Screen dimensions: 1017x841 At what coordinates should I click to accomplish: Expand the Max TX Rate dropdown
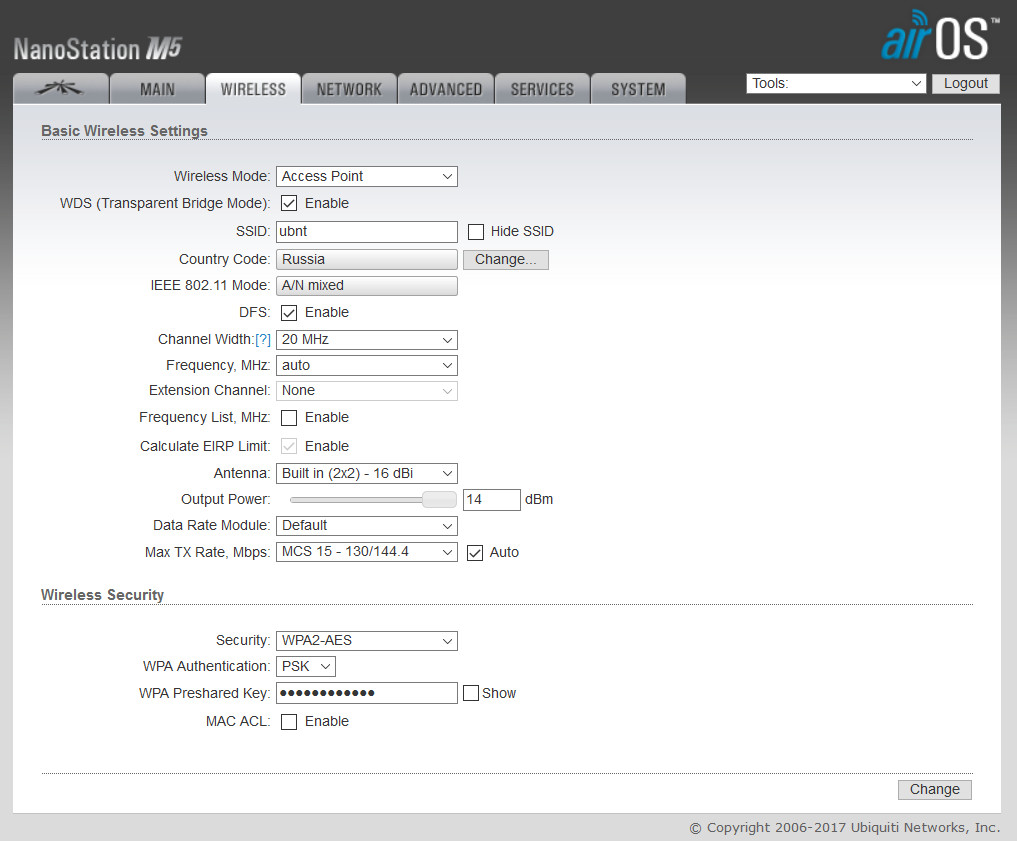click(366, 552)
